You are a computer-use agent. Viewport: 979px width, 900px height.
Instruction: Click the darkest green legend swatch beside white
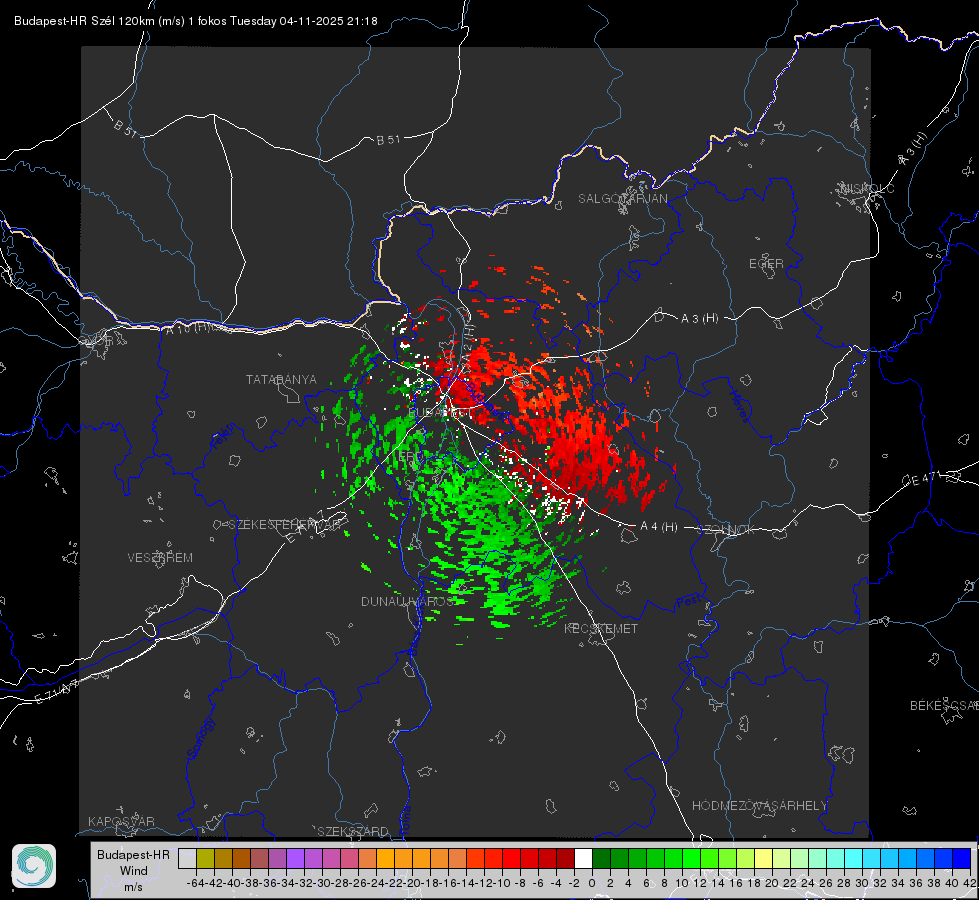pos(601,858)
